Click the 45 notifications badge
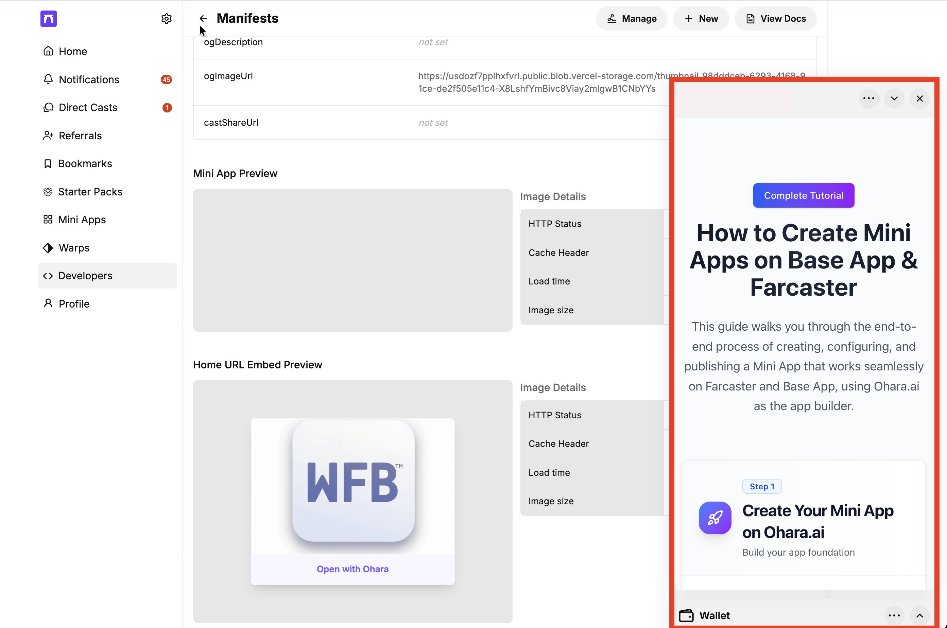 166,80
